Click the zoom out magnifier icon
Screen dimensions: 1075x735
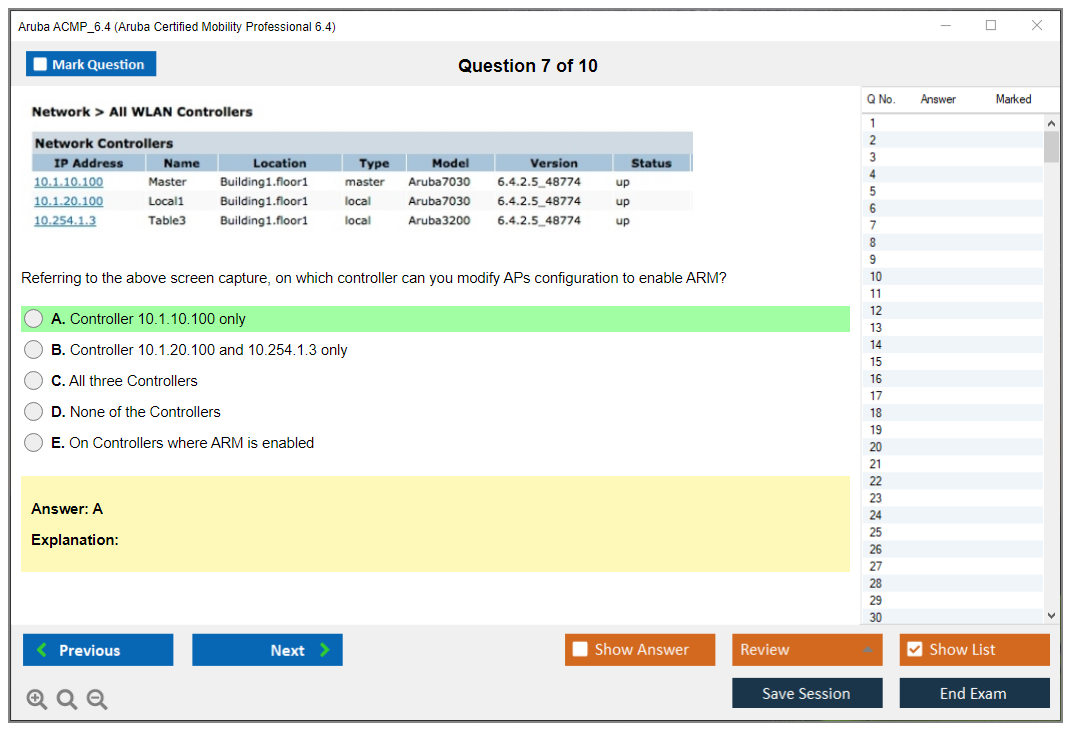click(97, 700)
